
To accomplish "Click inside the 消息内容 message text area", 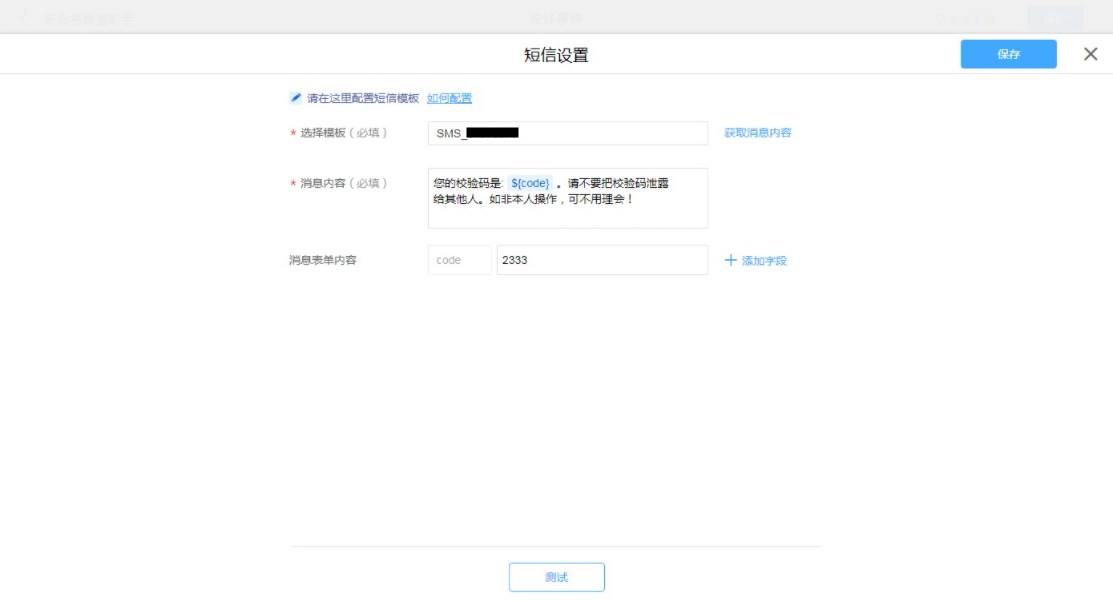I will click(x=567, y=210).
